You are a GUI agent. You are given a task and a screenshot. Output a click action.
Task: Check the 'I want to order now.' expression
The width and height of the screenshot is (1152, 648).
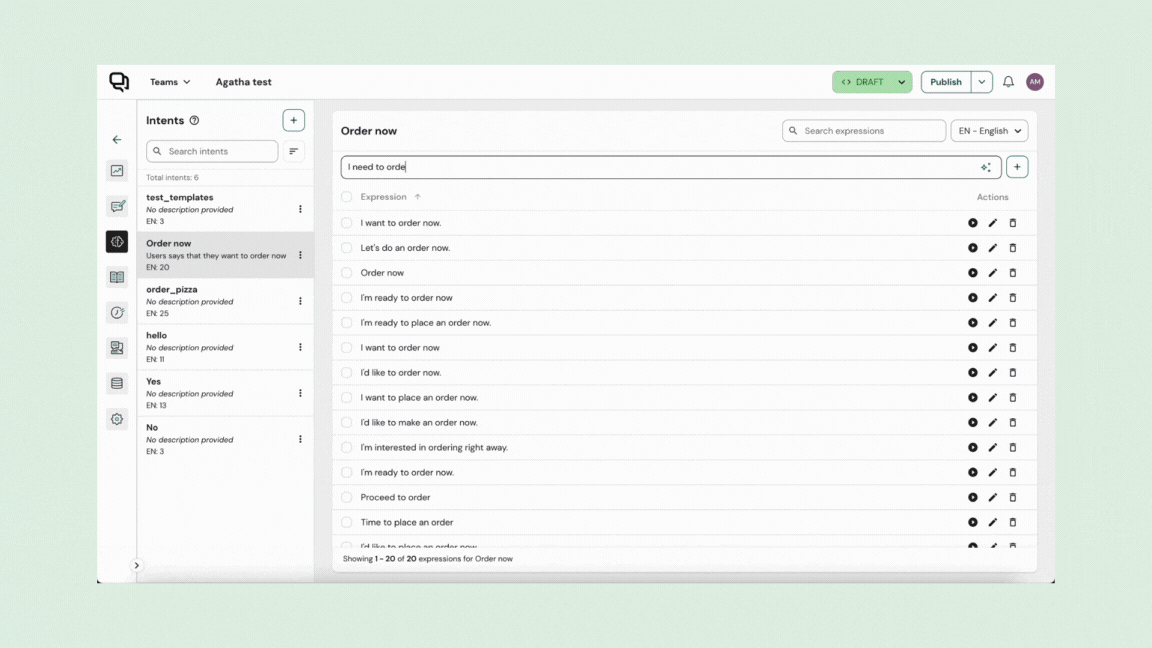click(x=347, y=223)
